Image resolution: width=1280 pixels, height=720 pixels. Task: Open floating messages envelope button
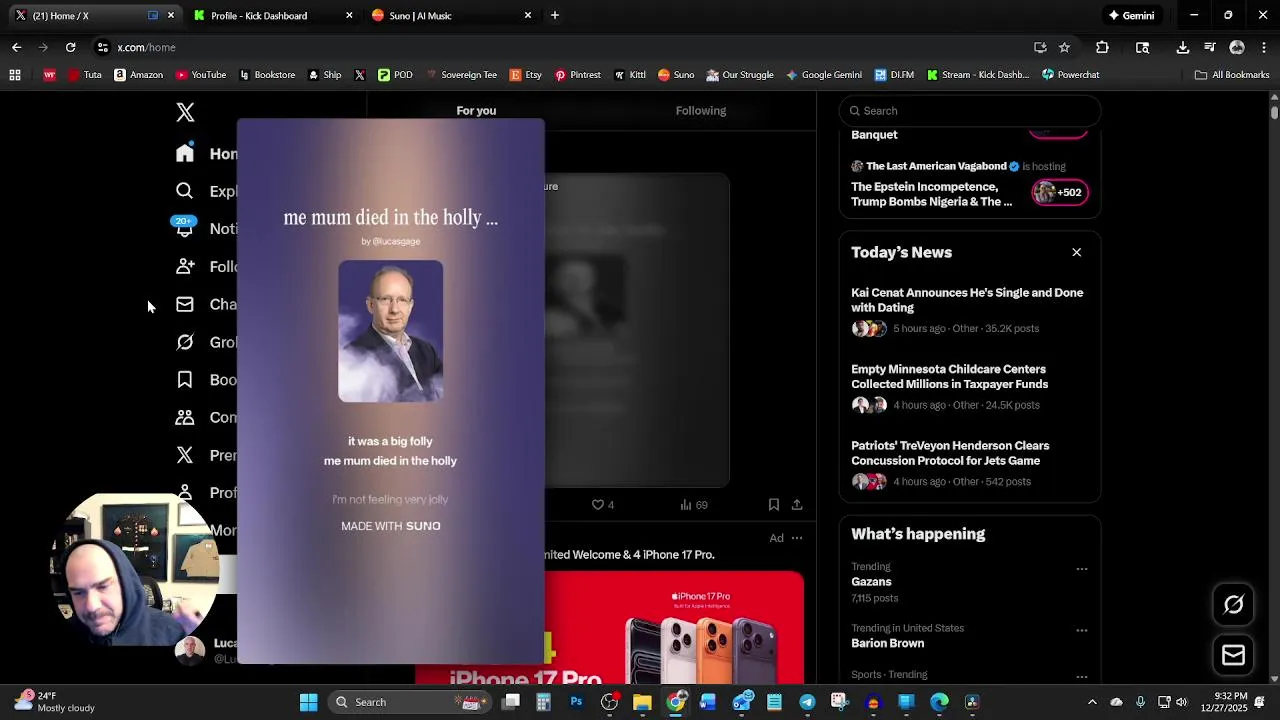[1233, 655]
